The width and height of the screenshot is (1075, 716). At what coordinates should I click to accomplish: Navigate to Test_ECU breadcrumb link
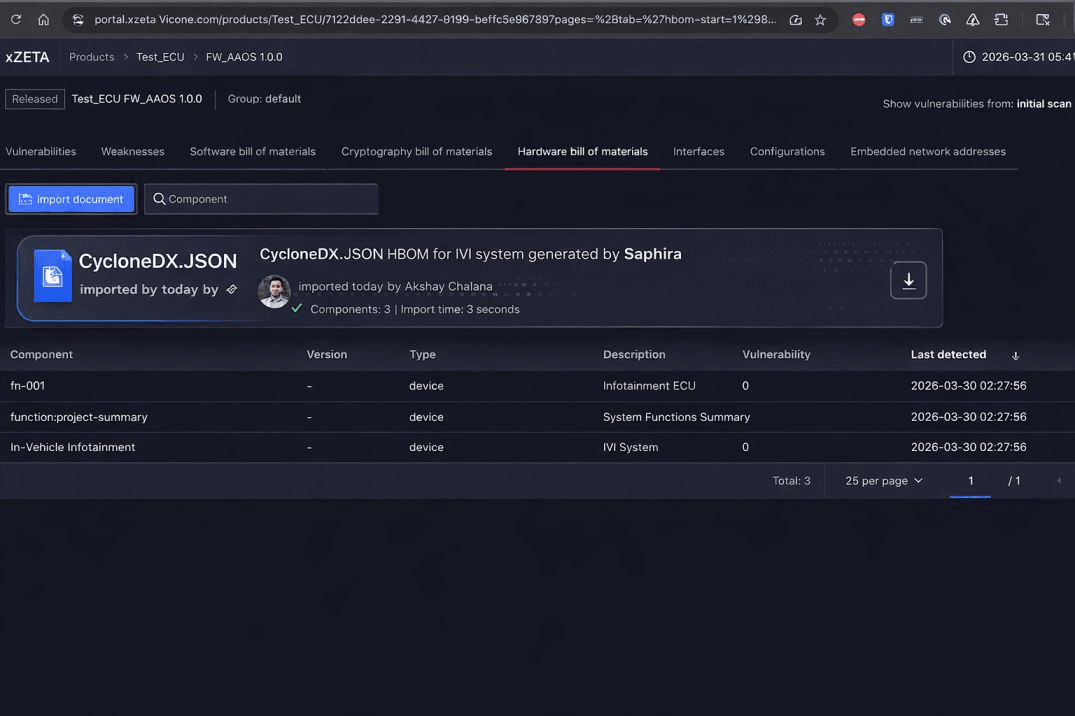pos(160,57)
